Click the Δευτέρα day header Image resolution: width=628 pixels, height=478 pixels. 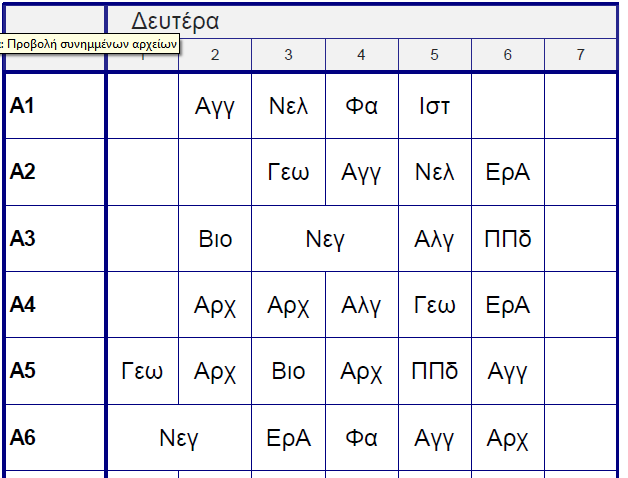click(175, 21)
